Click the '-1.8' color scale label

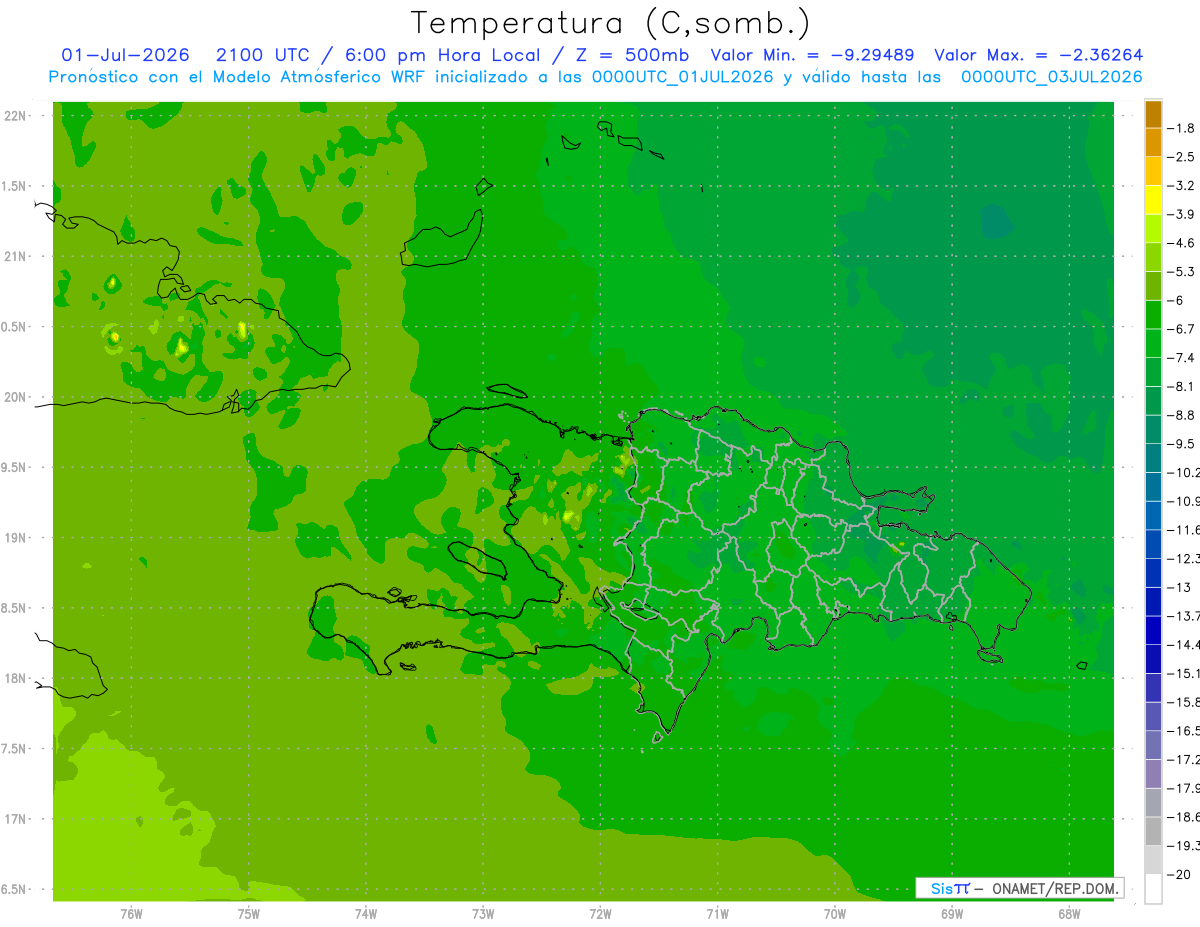coord(1181,128)
